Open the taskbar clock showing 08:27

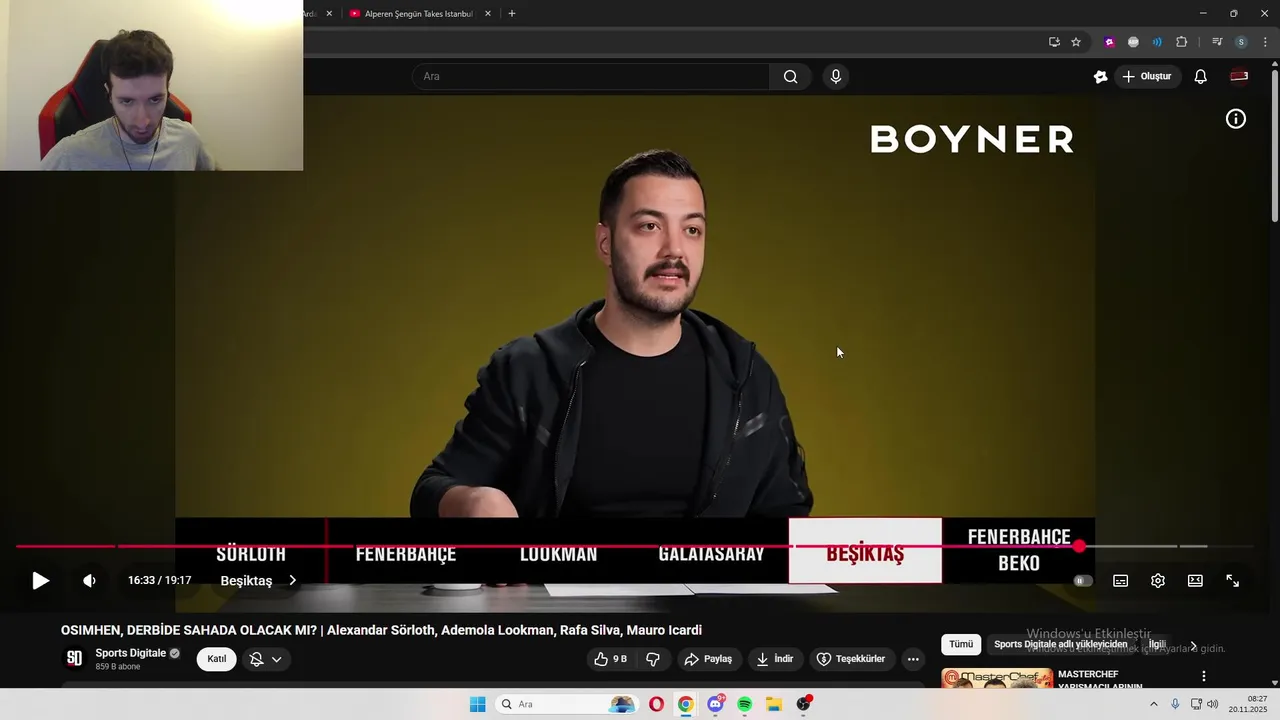[x=1248, y=704]
